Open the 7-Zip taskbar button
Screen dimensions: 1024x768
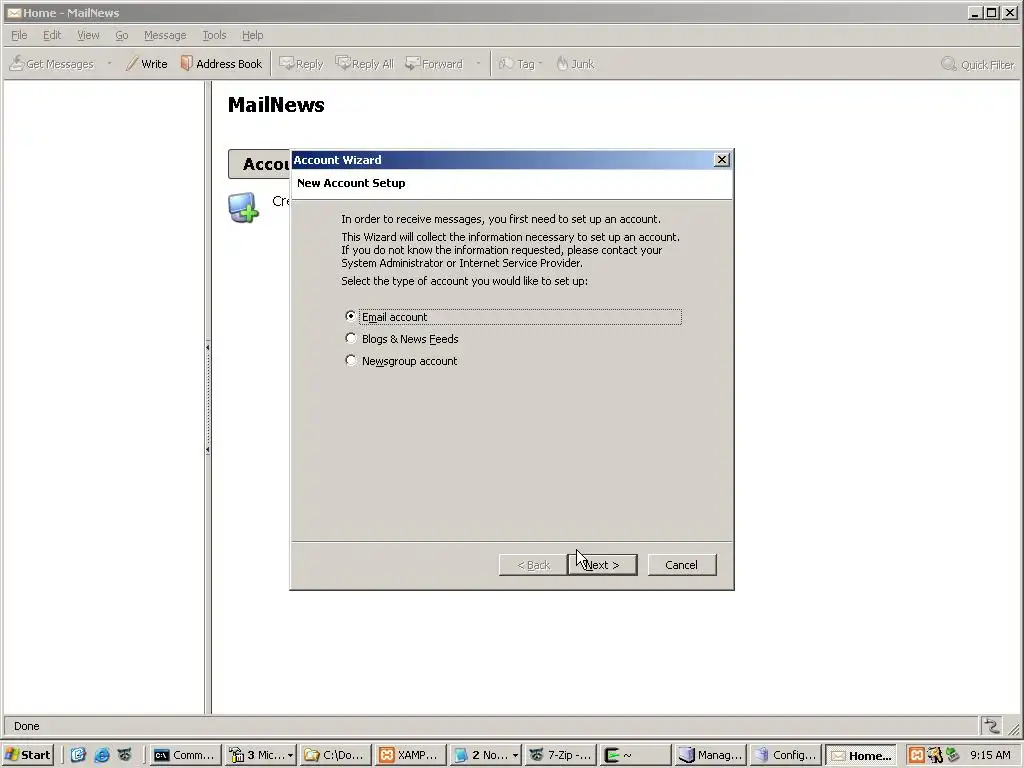coord(561,755)
